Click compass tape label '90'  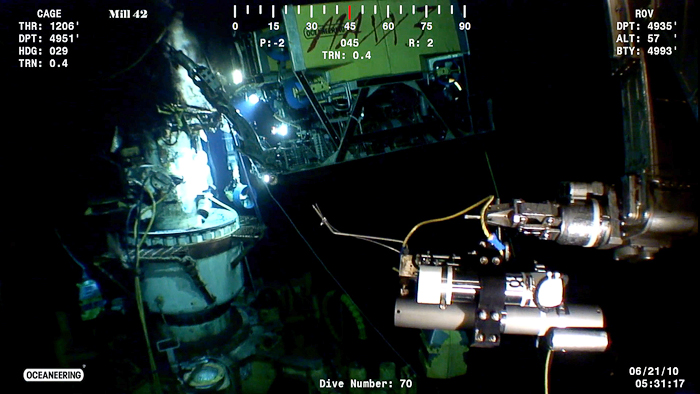(x=465, y=26)
